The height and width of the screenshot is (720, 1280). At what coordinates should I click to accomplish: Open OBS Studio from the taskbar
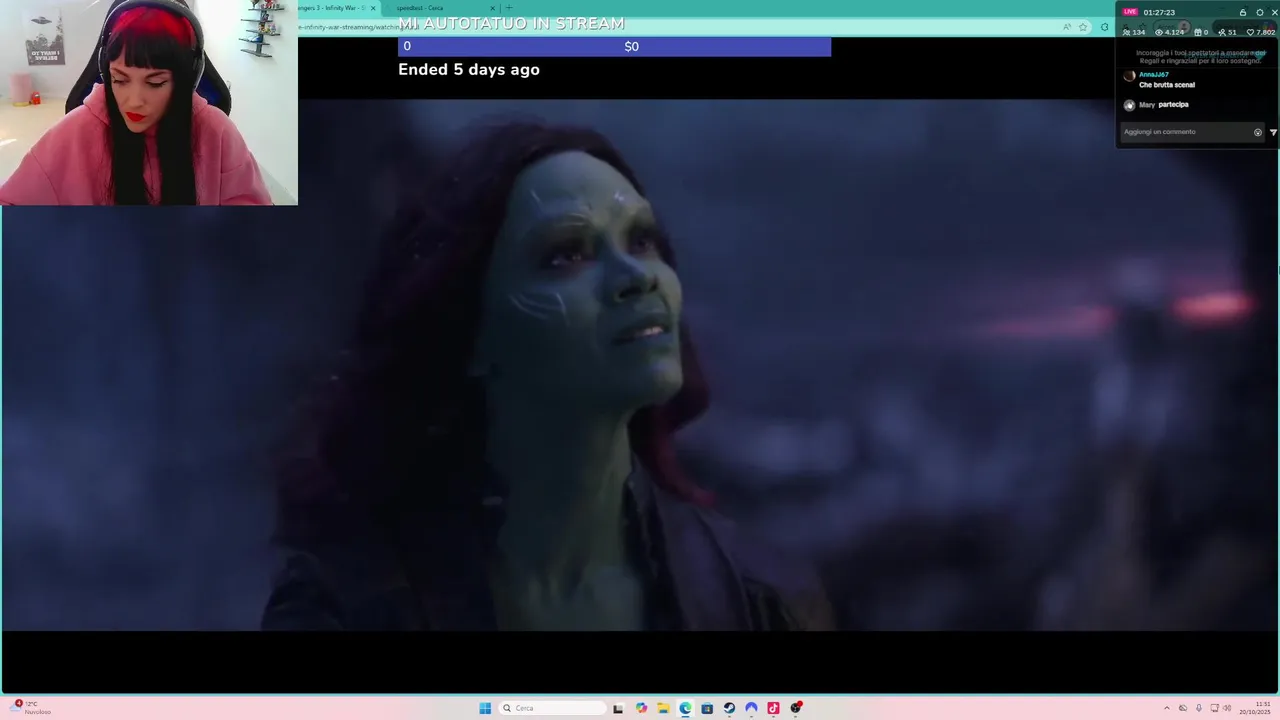click(796, 708)
